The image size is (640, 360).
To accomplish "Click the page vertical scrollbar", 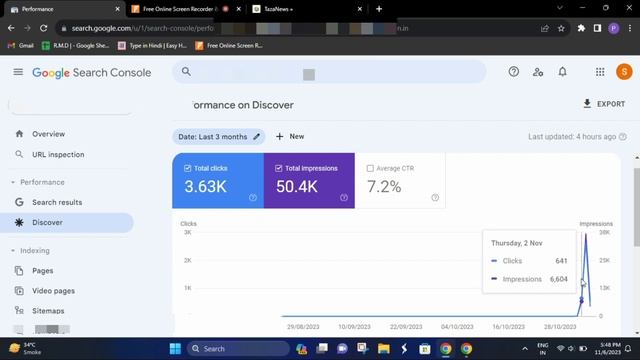I will point(637,207).
